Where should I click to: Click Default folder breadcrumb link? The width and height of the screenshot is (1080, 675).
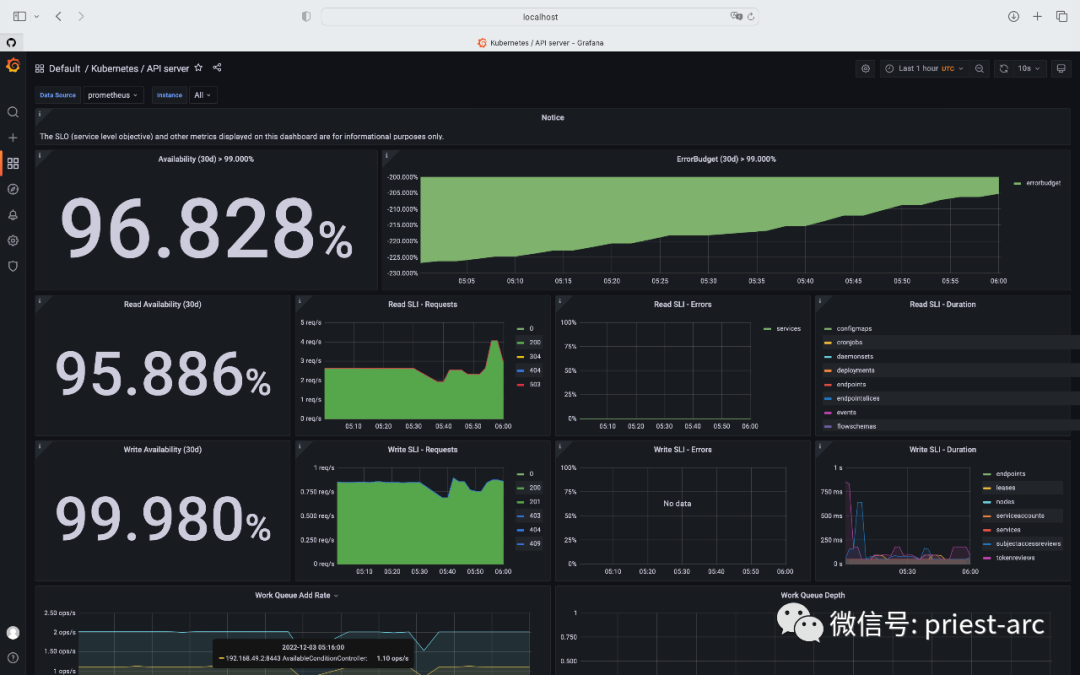(x=65, y=68)
